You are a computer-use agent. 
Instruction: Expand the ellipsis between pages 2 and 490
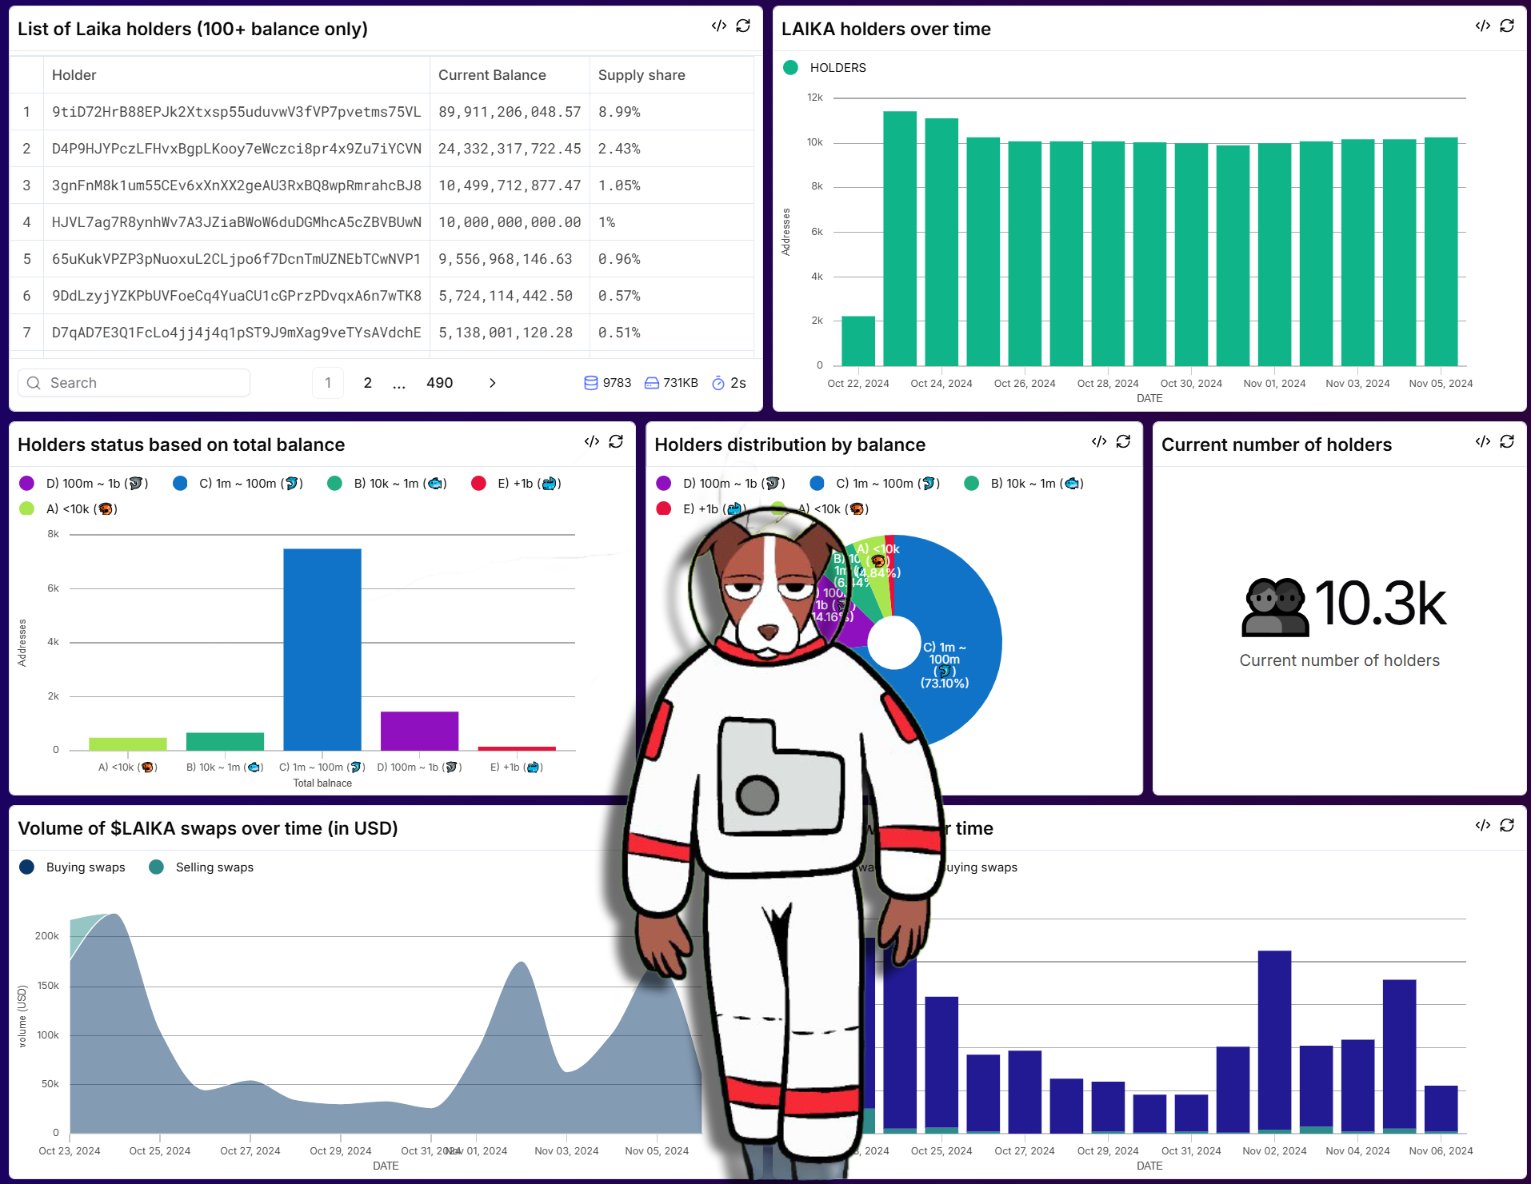[x=399, y=383]
